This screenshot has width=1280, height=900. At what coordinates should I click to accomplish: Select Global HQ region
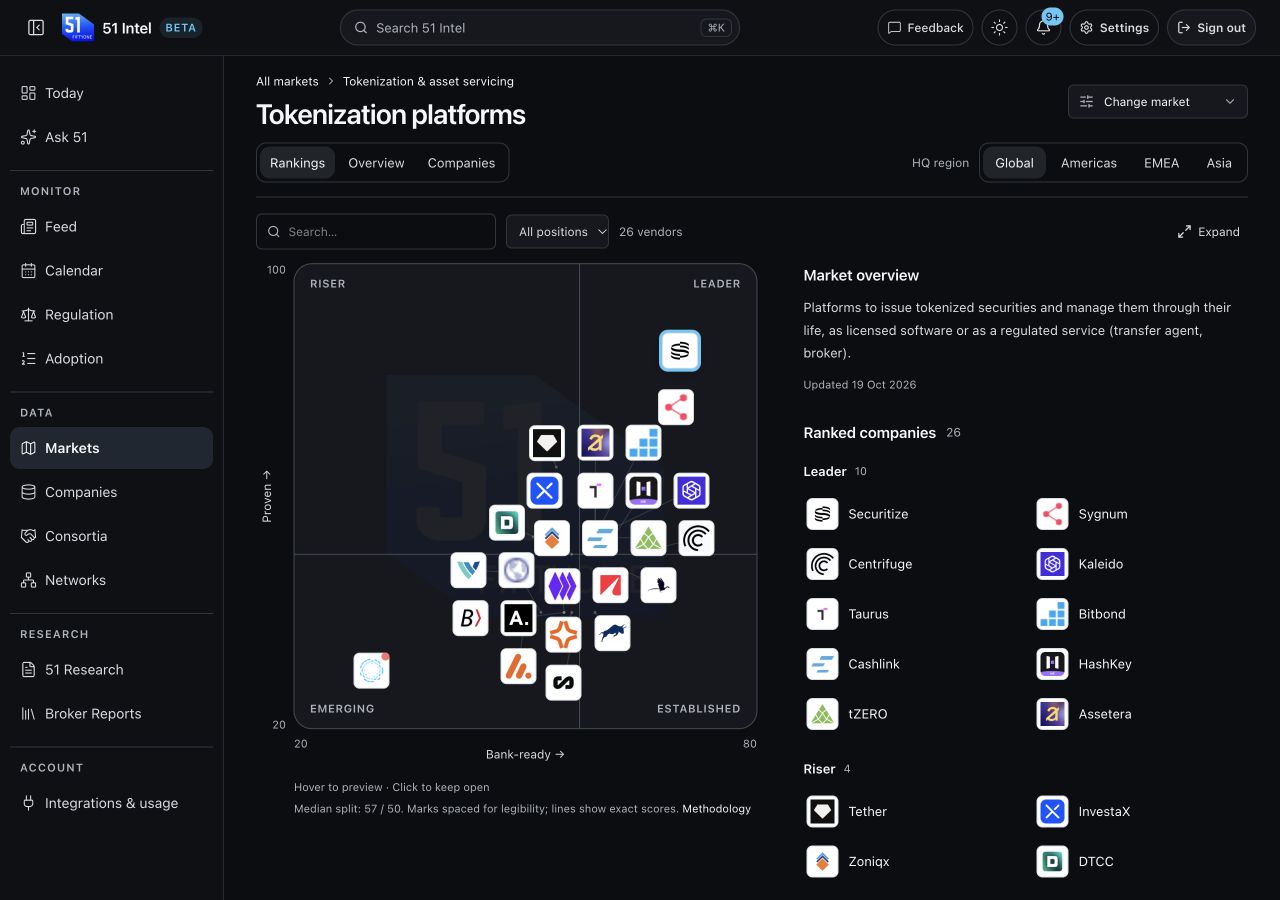[1014, 163]
